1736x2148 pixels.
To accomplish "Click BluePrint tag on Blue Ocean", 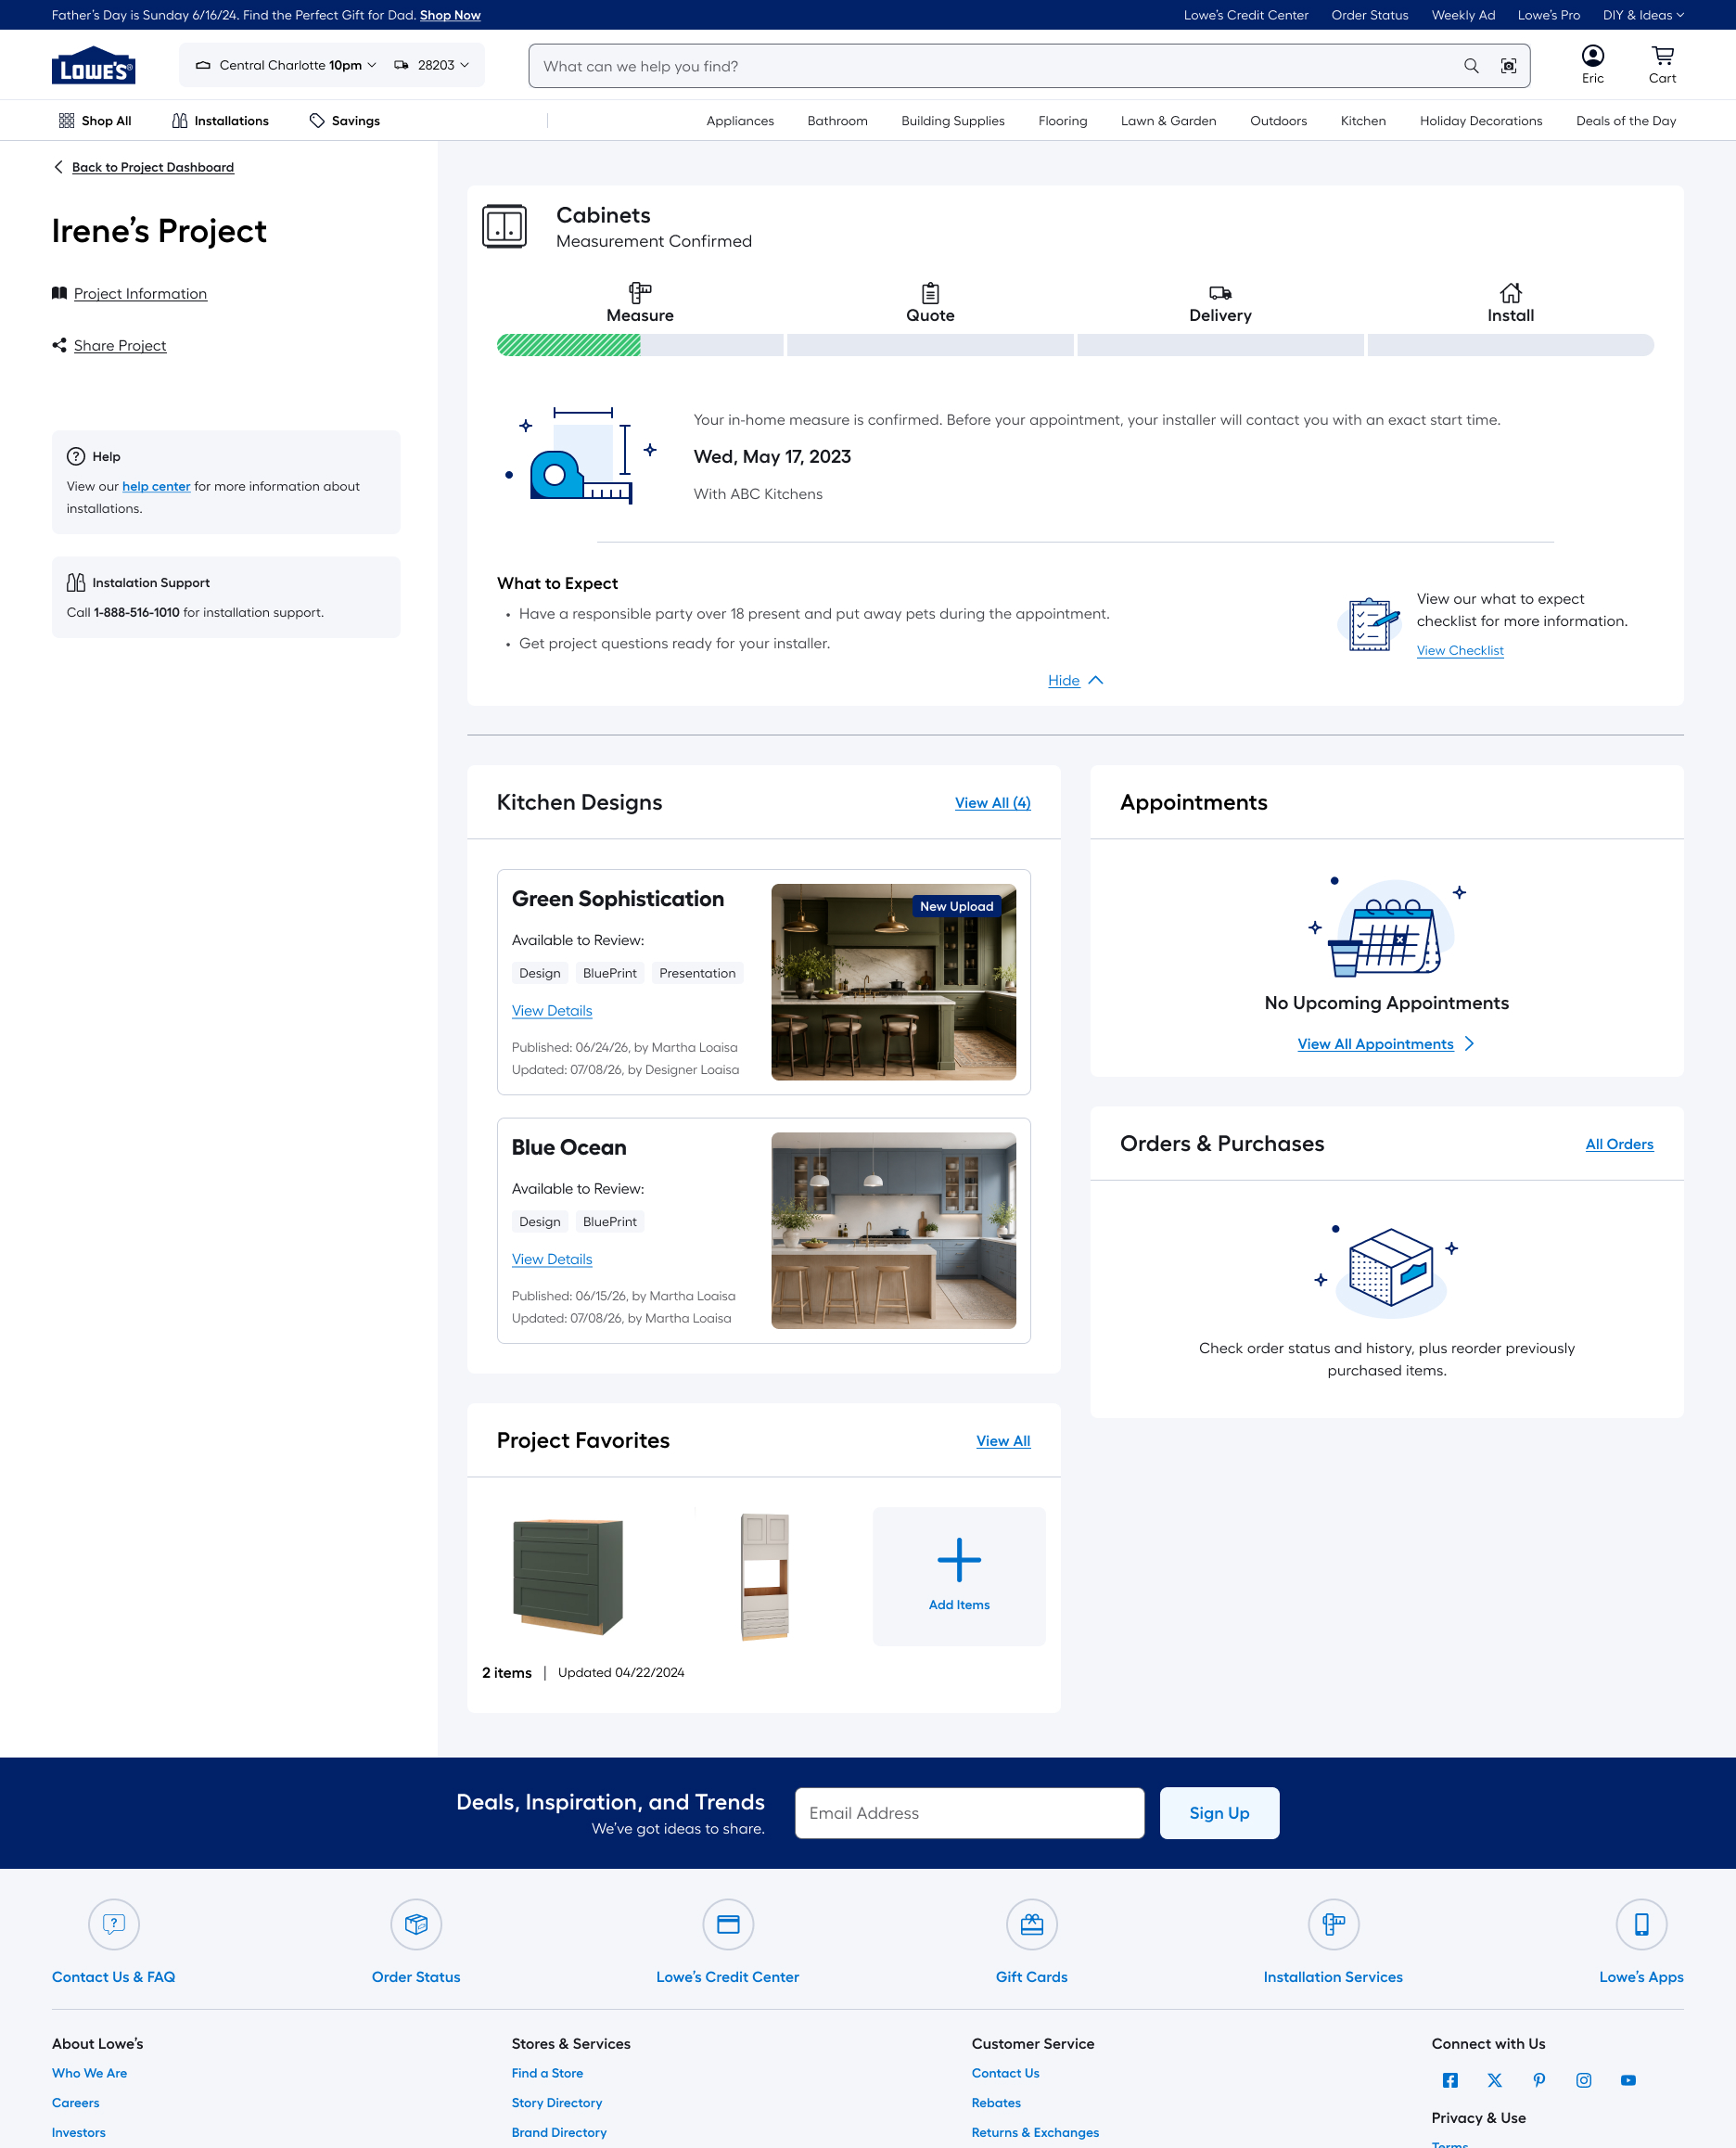I will (x=609, y=1222).
